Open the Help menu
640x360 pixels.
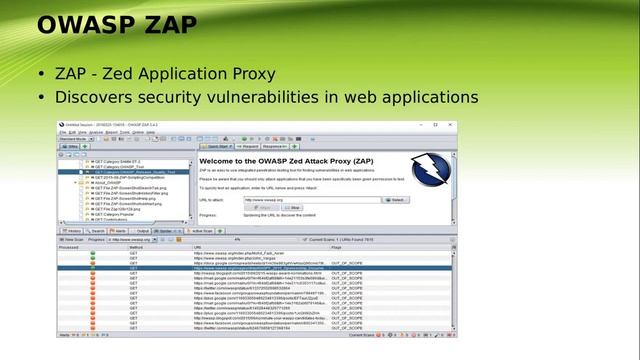pos(151,133)
